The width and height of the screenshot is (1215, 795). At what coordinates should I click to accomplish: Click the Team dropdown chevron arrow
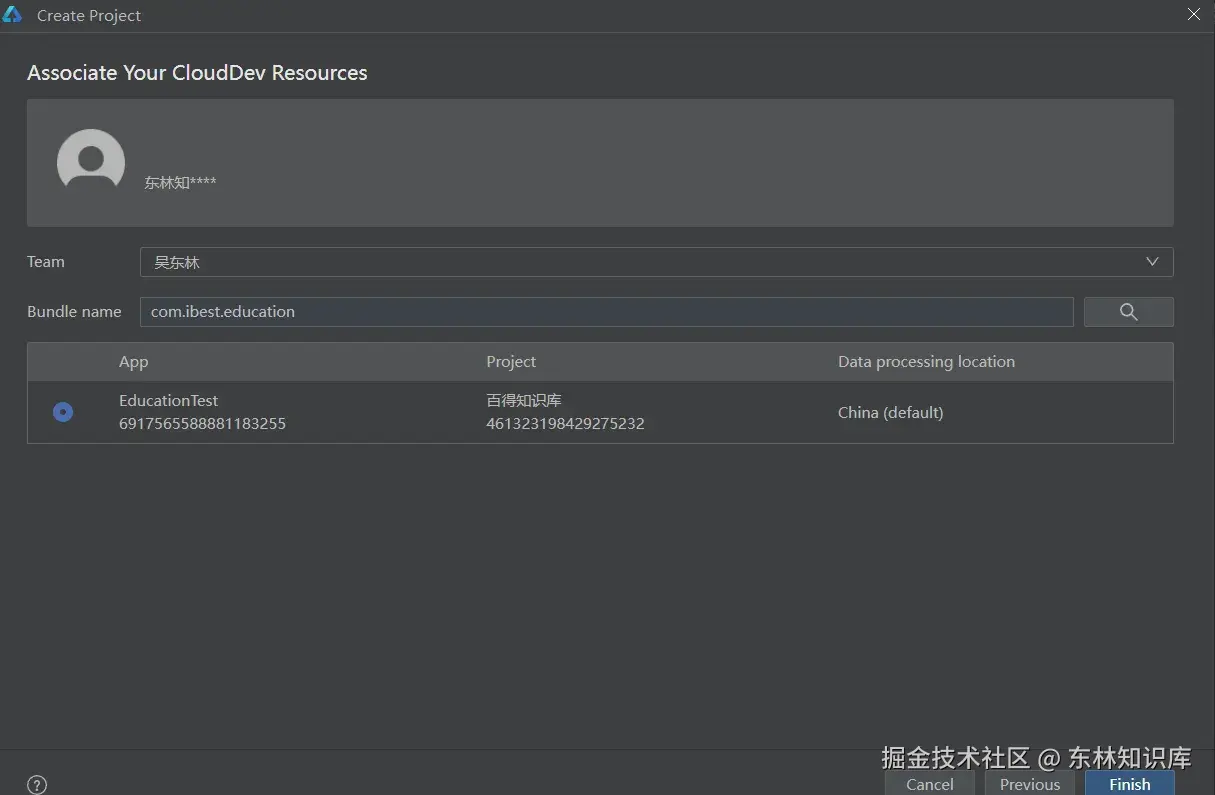click(x=1152, y=262)
